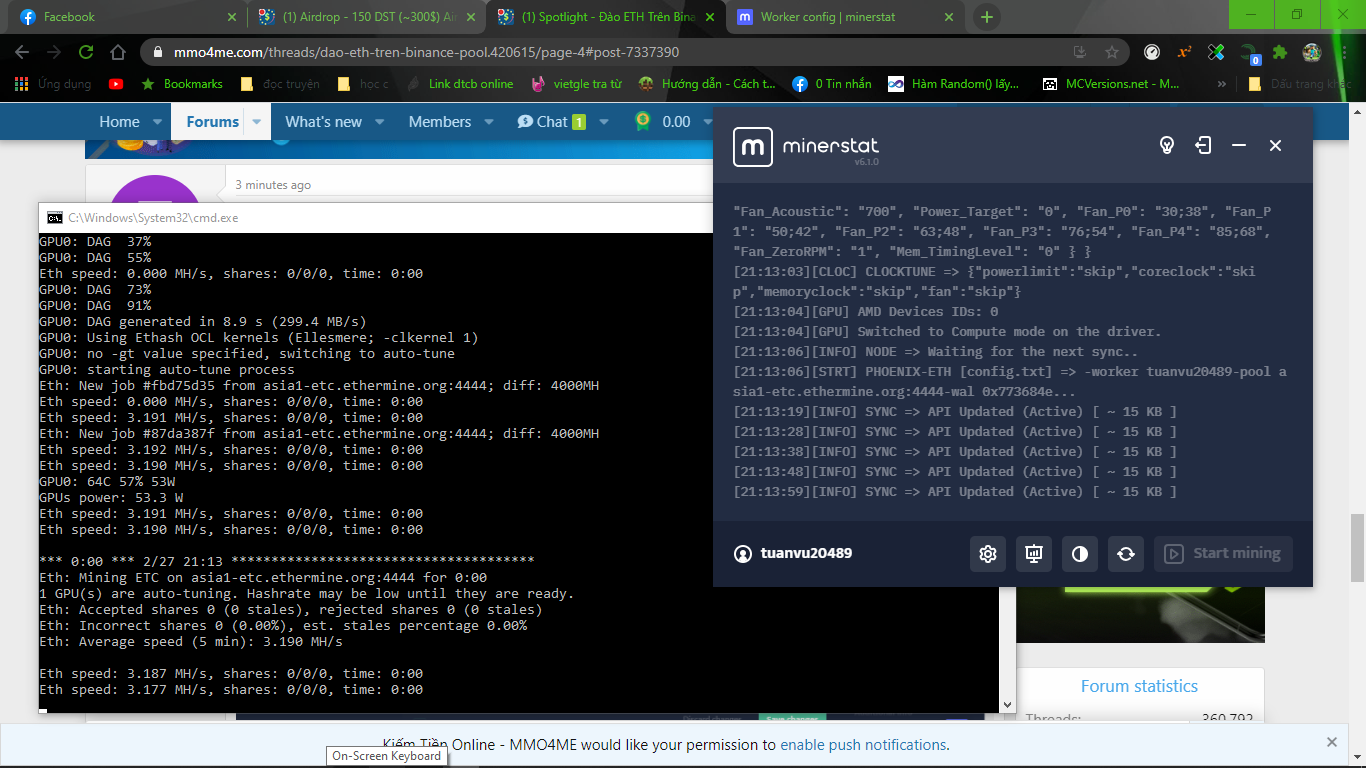
Task: Click the enable push notifications link
Action: pos(863,745)
